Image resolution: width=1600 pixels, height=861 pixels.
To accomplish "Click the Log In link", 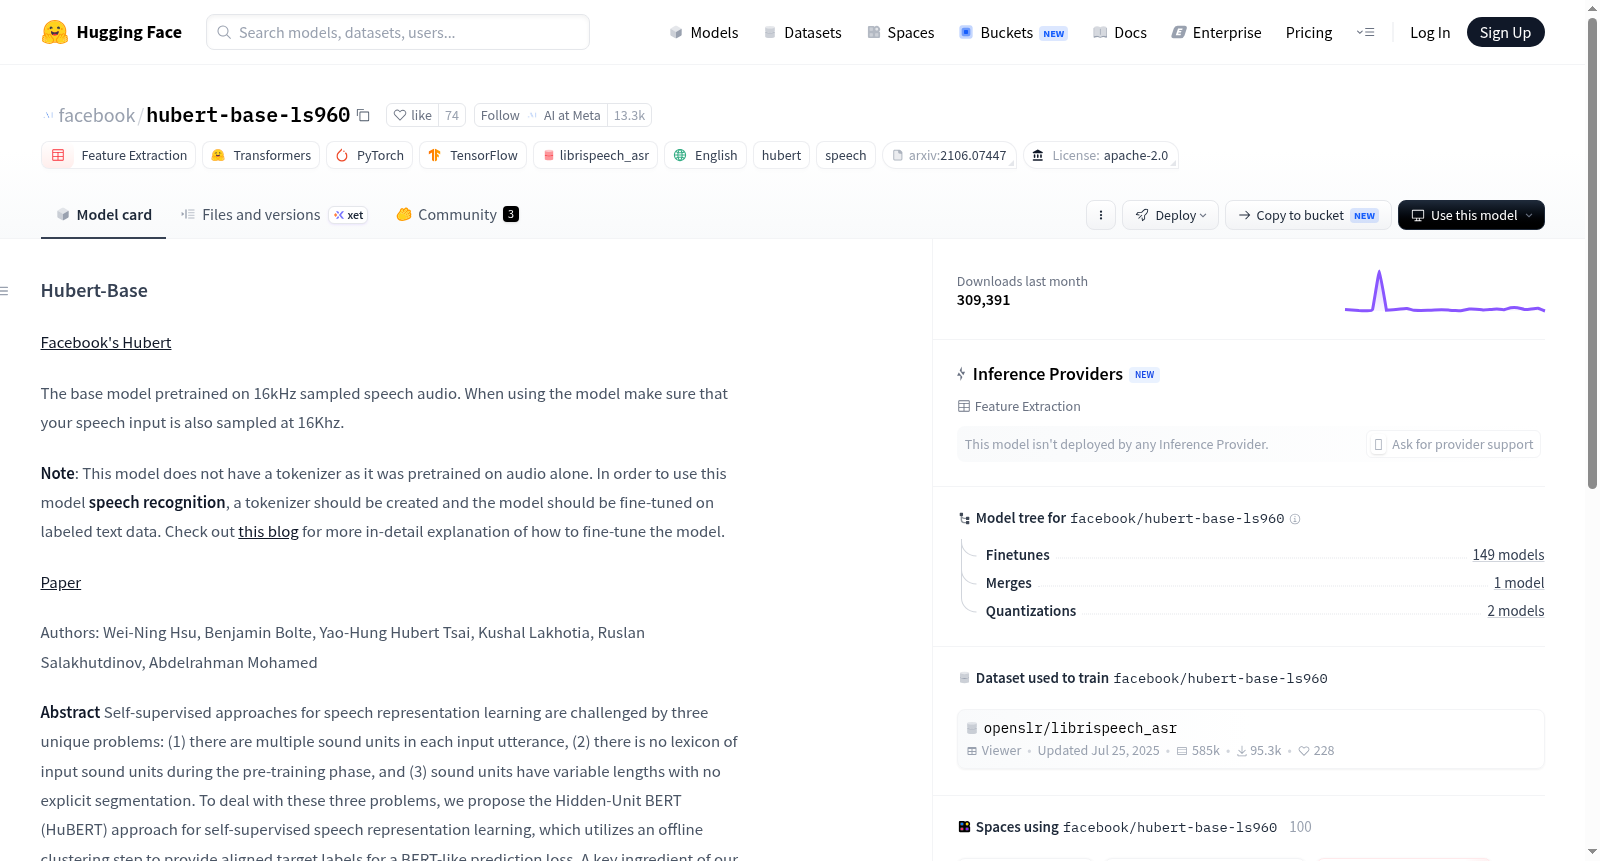I will pyautogui.click(x=1430, y=32).
